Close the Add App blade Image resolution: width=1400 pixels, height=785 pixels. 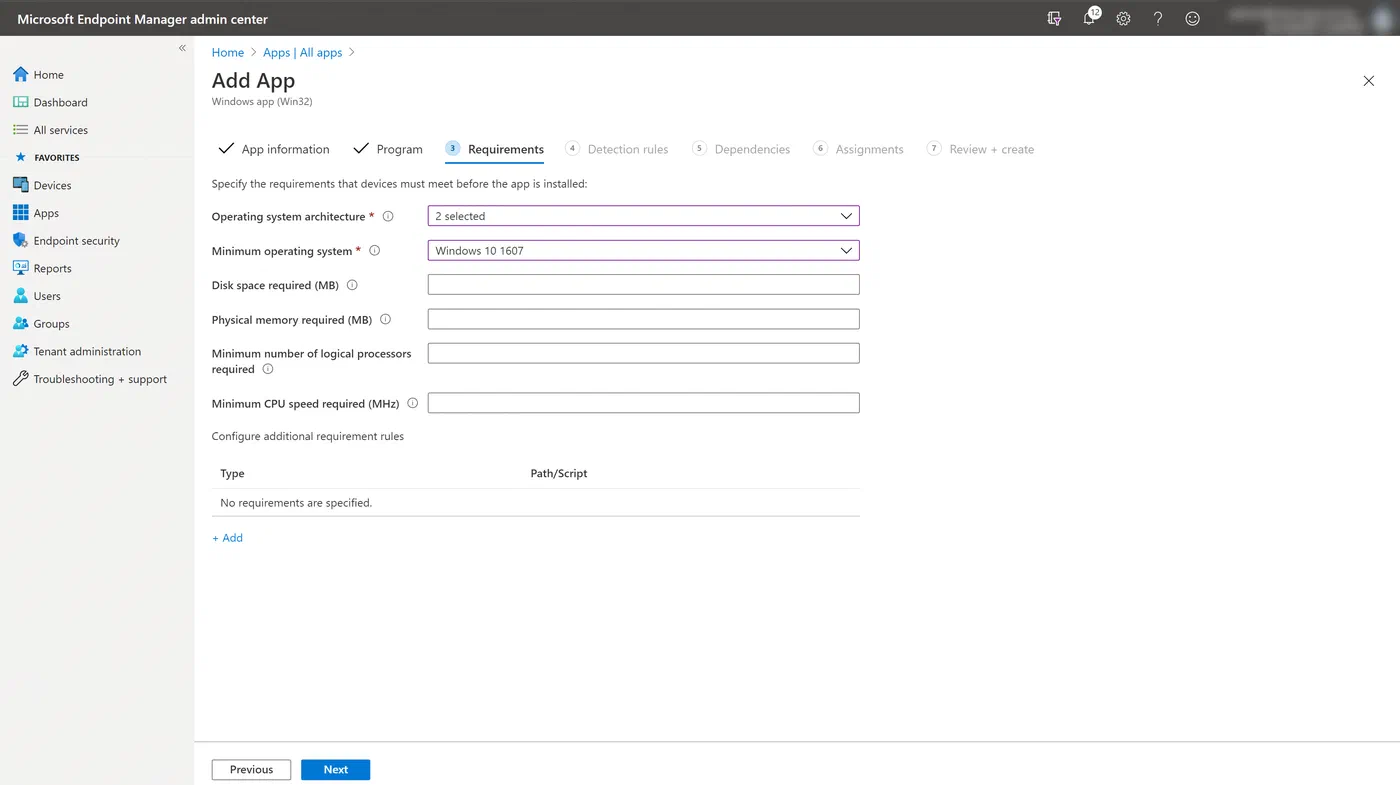(x=1369, y=81)
